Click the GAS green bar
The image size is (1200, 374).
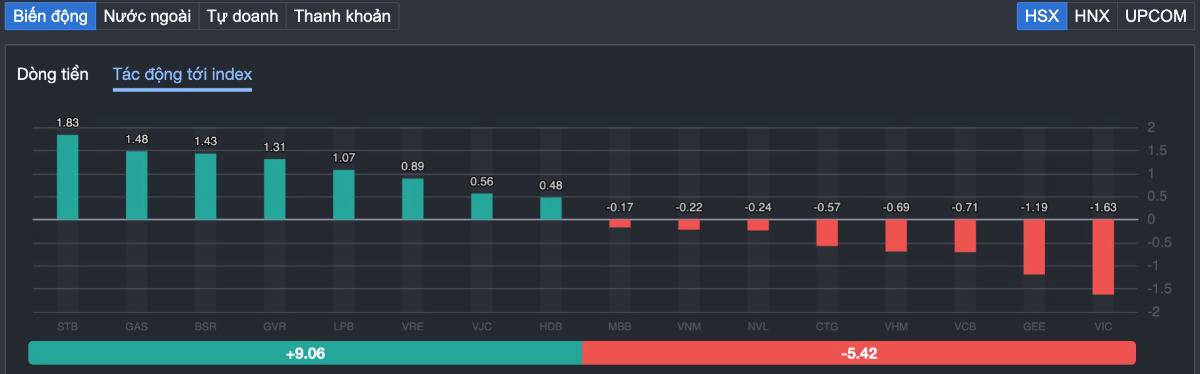[x=137, y=185]
